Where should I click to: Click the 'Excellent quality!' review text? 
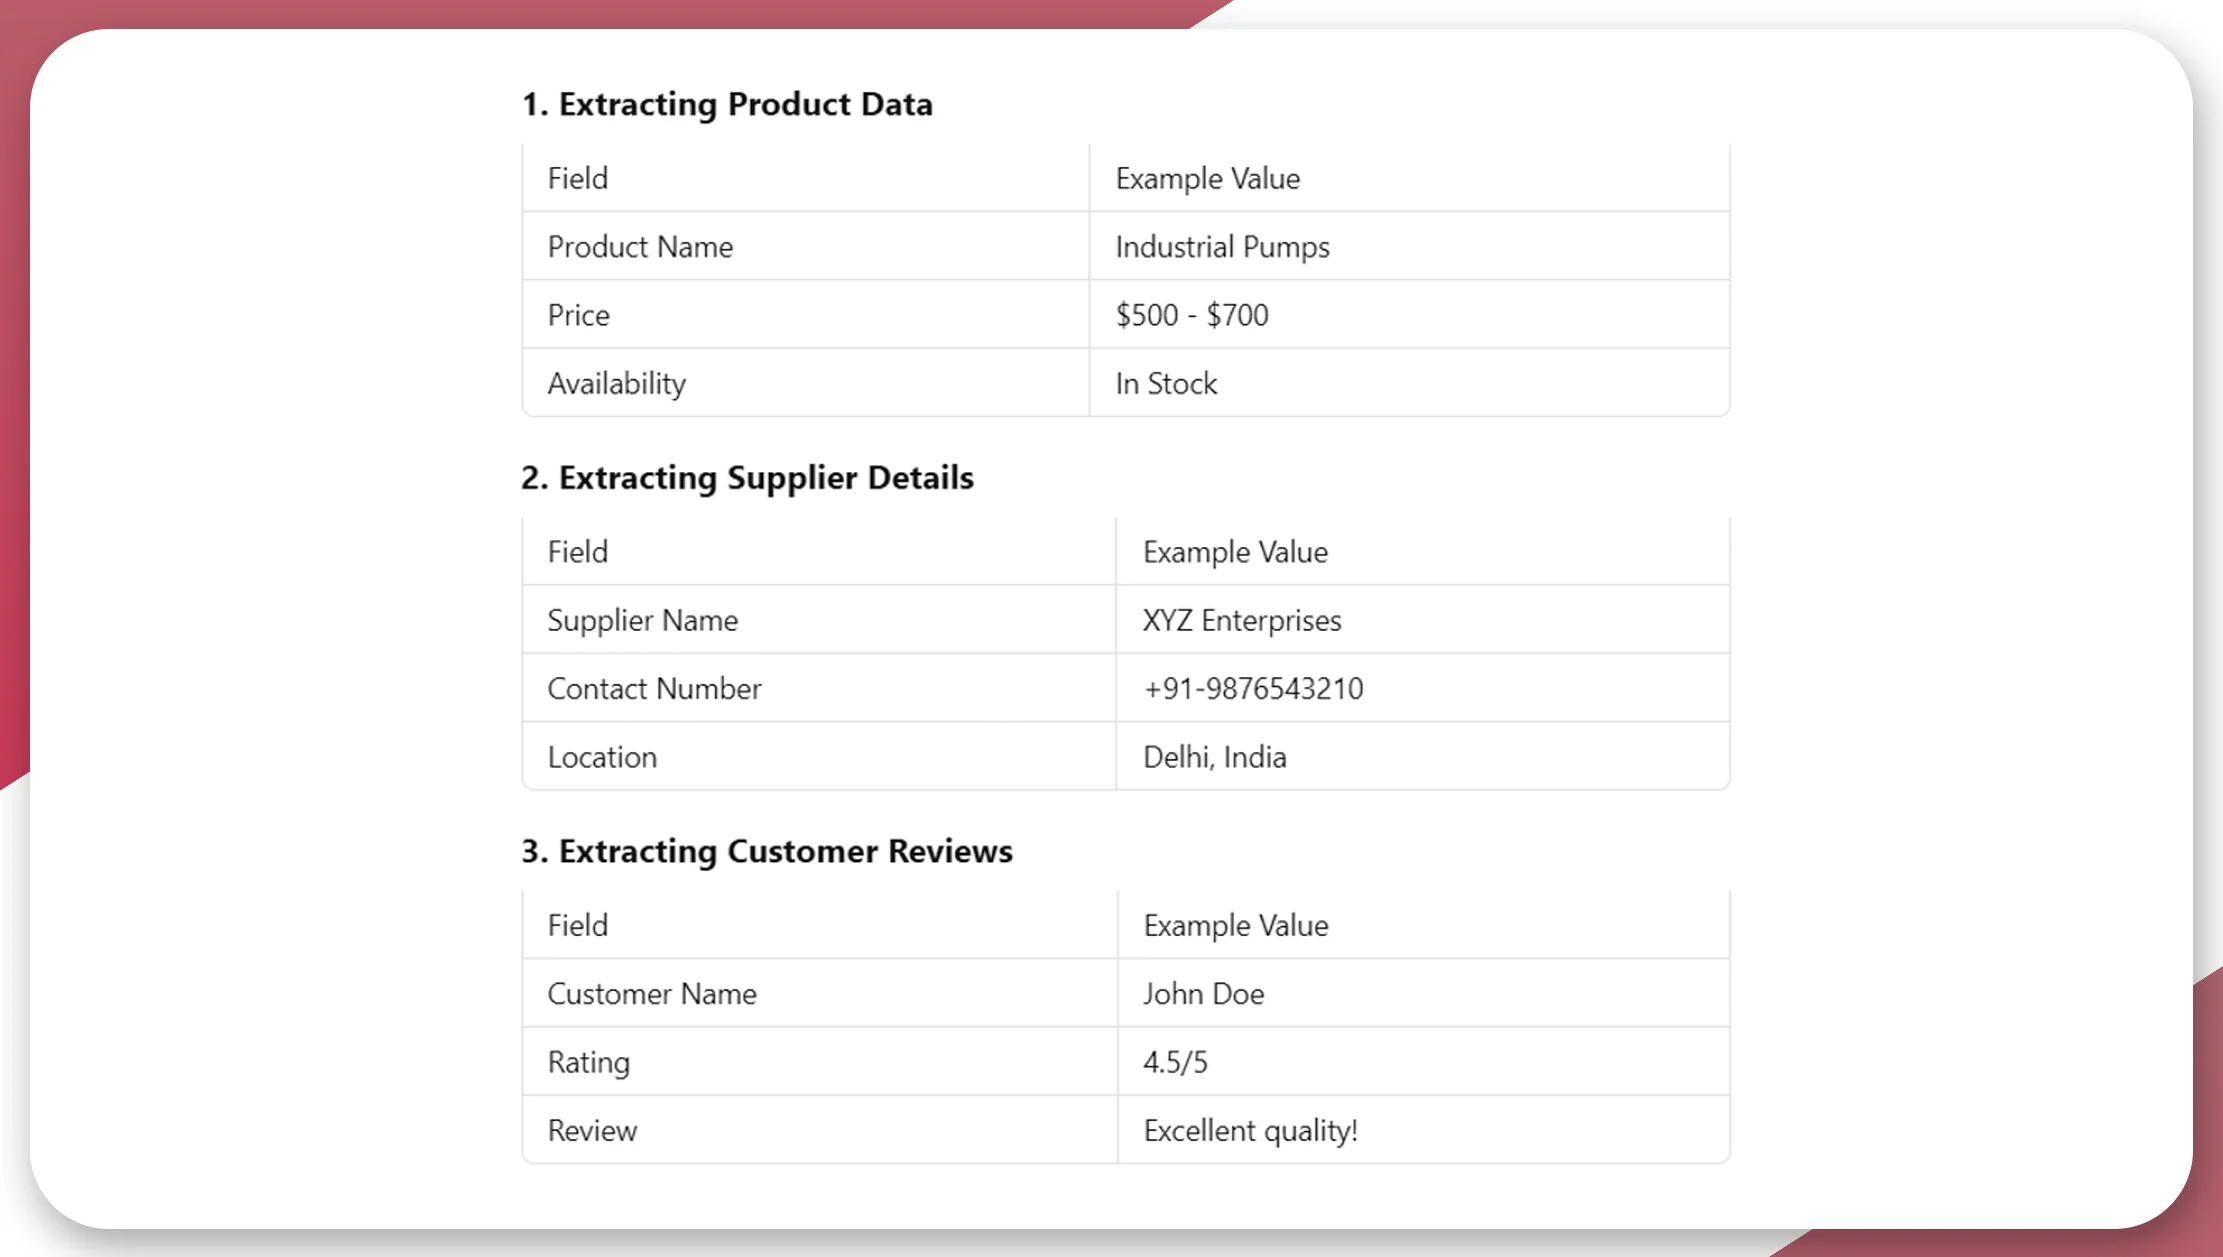pyautogui.click(x=1251, y=1131)
